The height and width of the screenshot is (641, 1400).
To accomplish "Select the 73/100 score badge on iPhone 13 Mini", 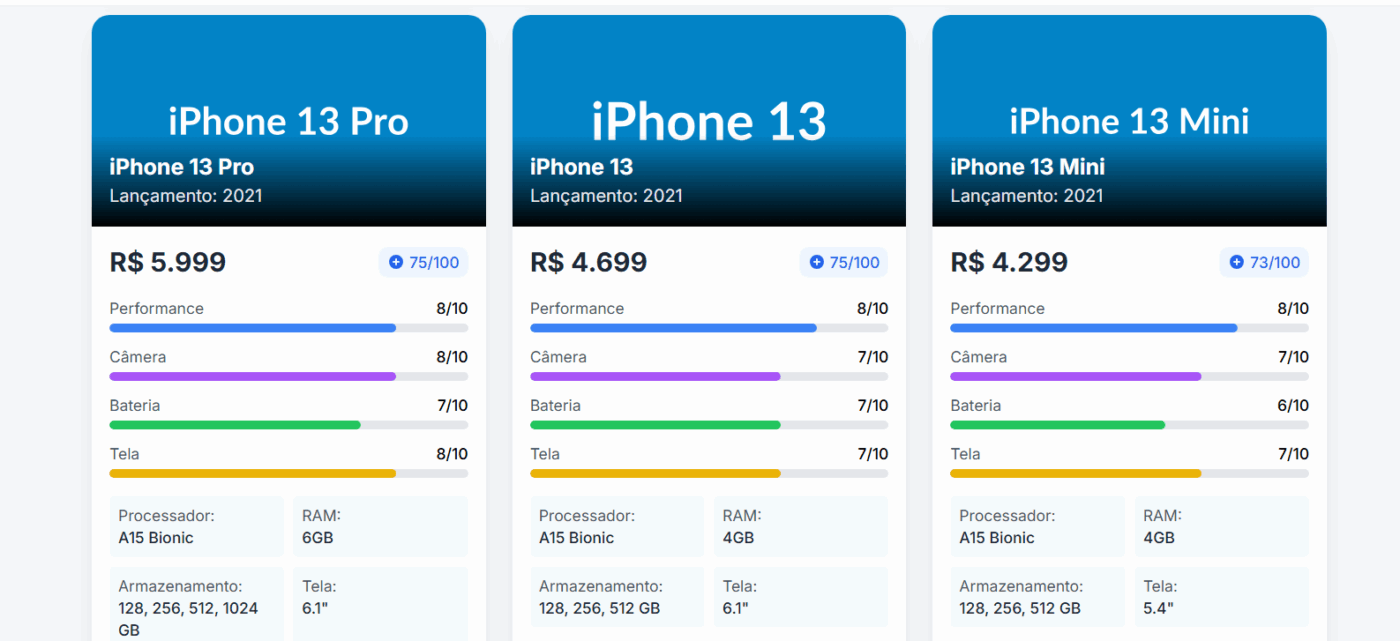I will click(x=1264, y=263).
